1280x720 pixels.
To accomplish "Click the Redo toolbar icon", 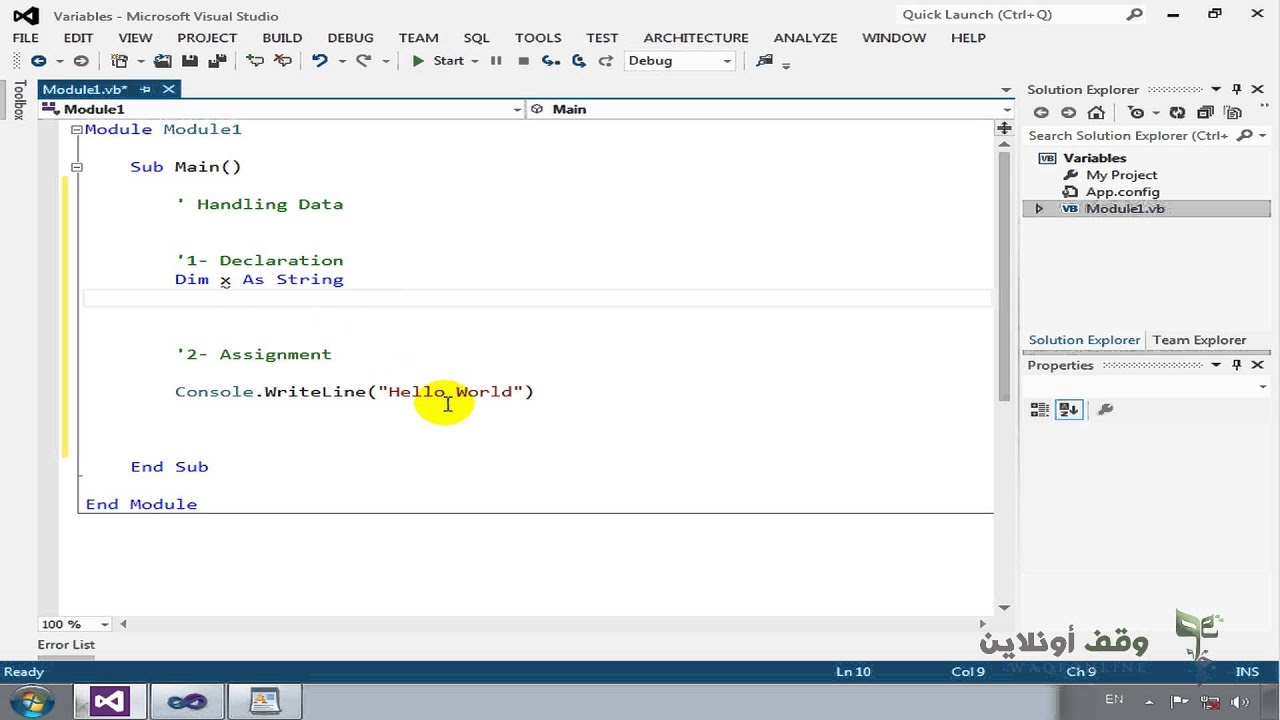I will 364,61.
